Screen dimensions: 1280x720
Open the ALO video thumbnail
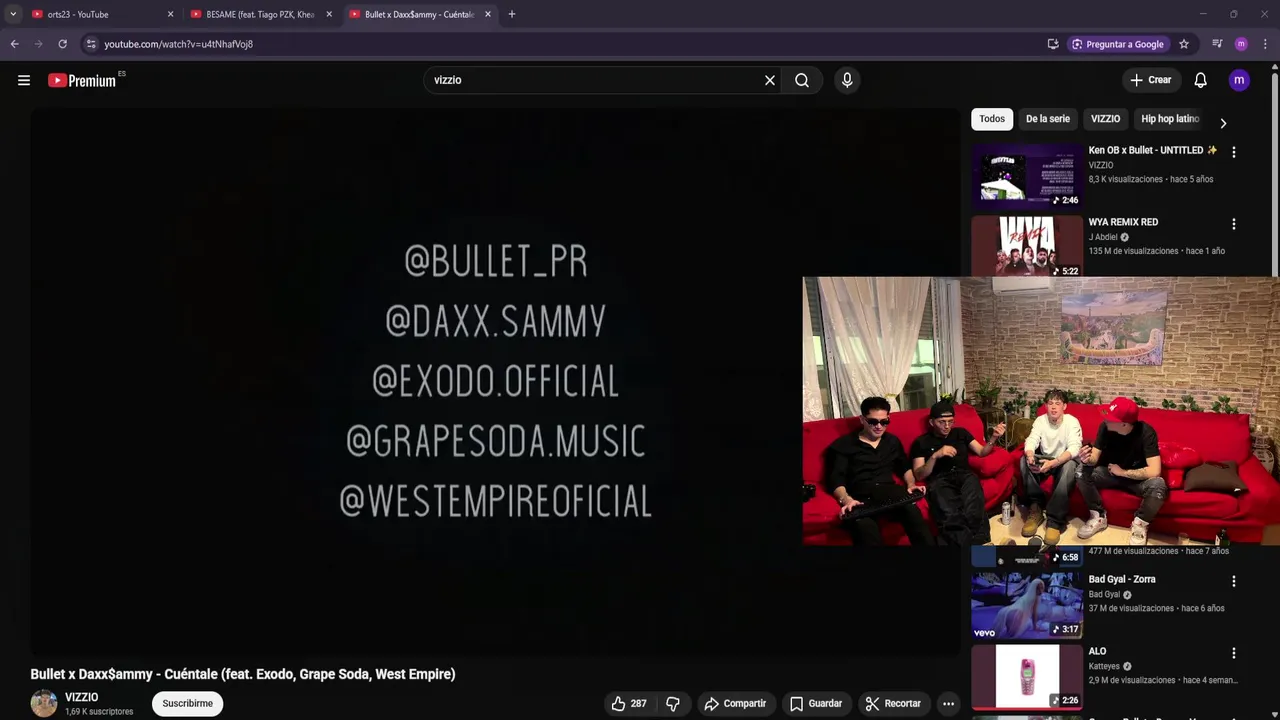1027,676
